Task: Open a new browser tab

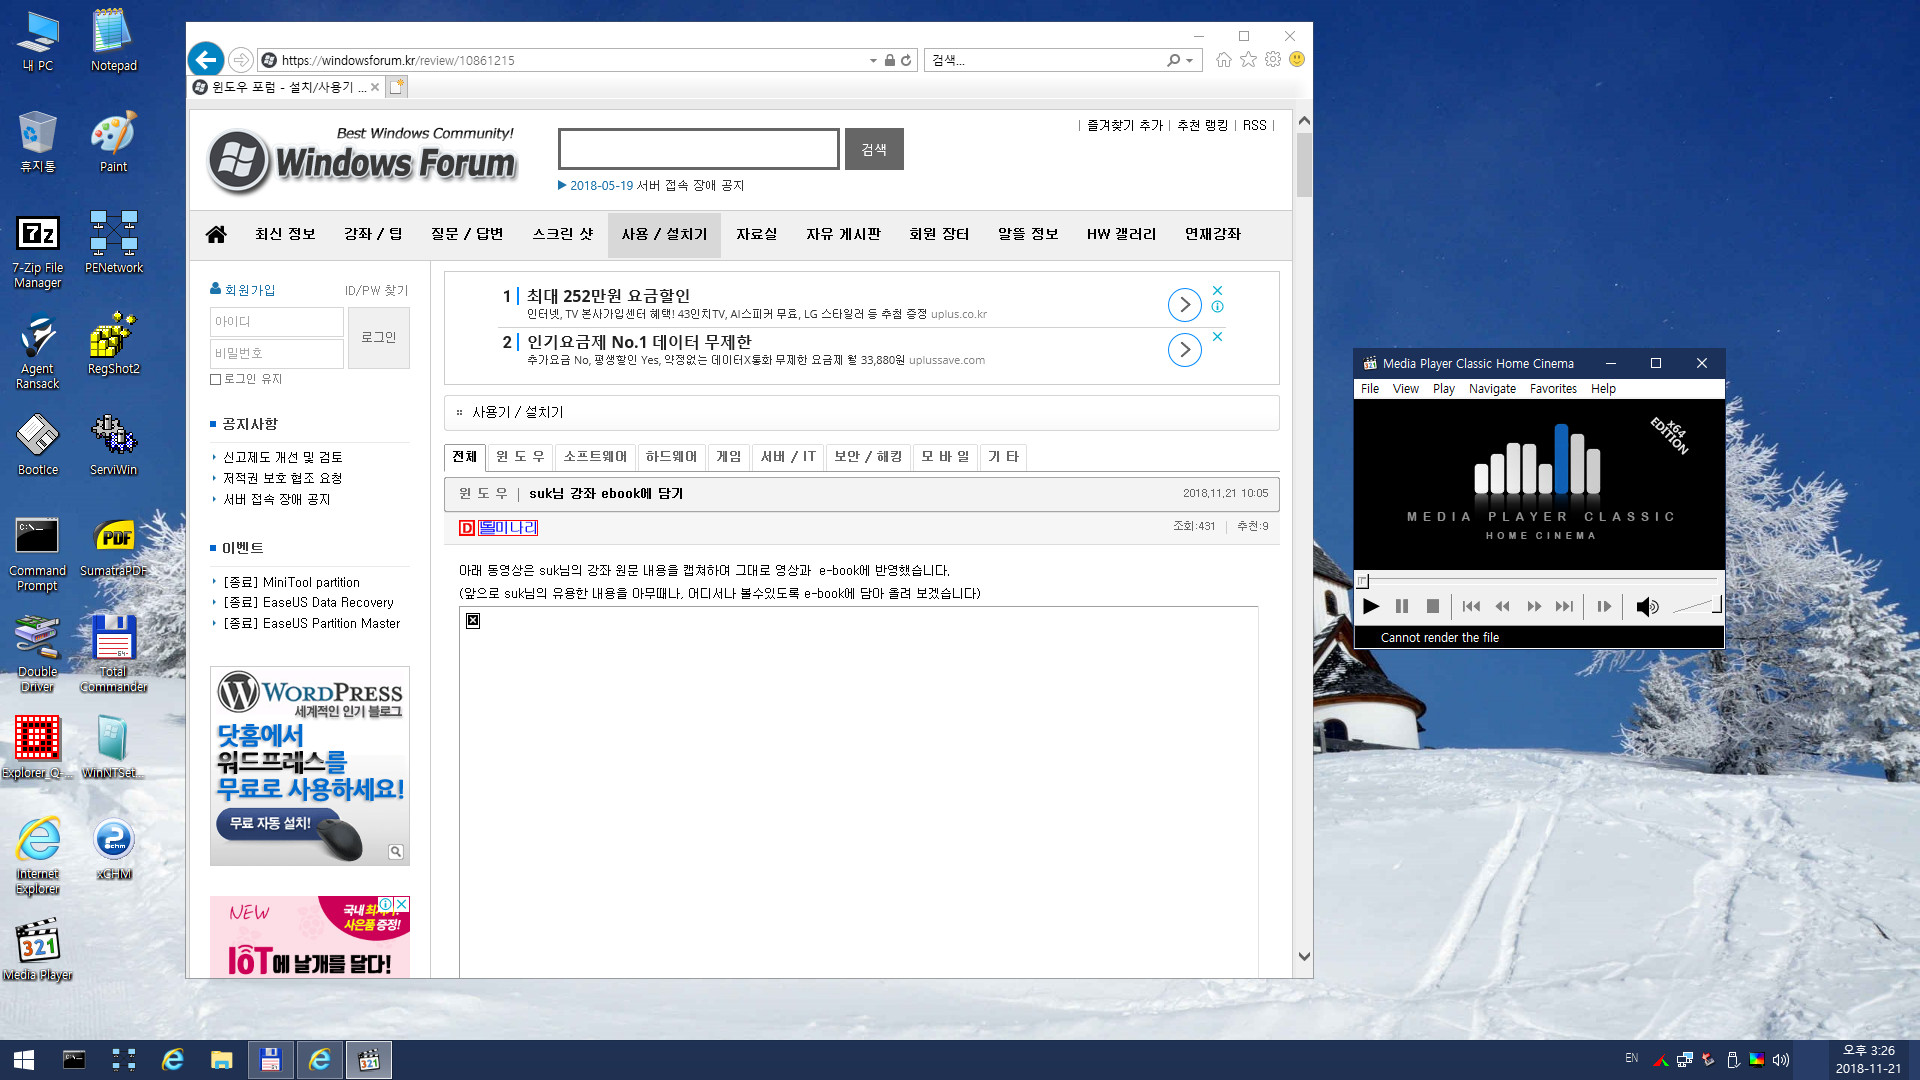Action: (x=397, y=87)
